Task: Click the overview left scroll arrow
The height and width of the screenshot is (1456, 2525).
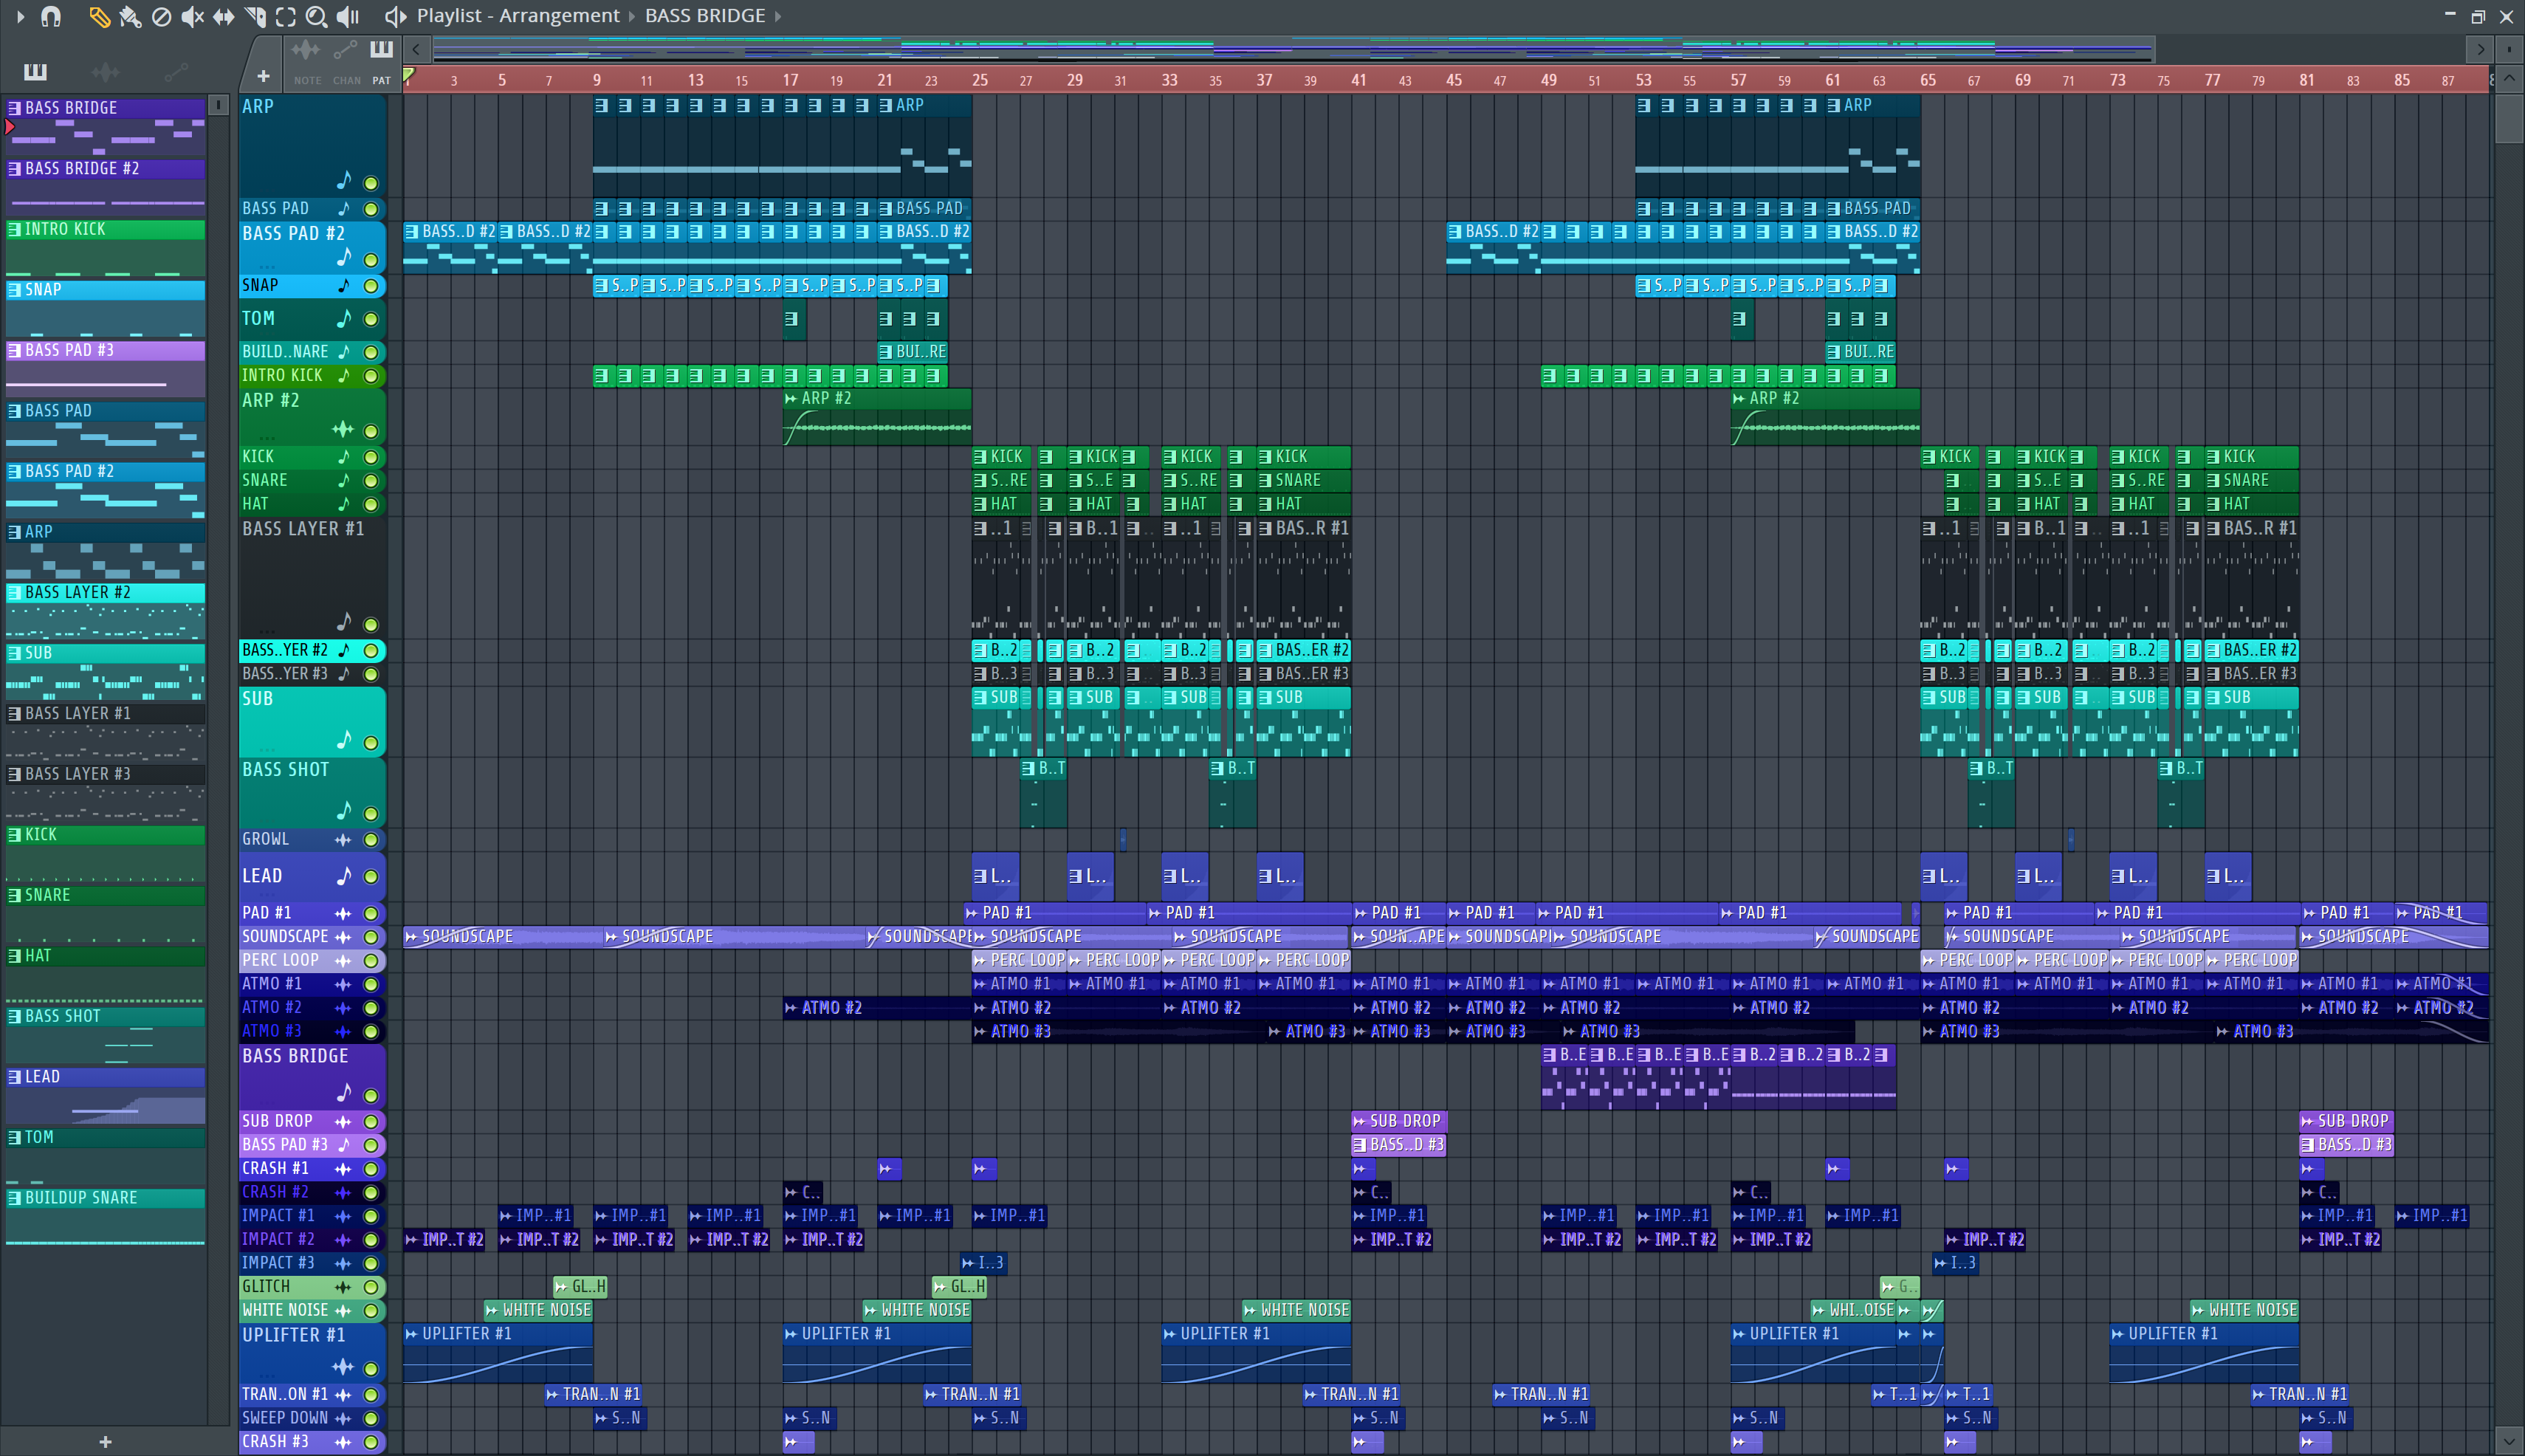Action: tap(416, 49)
